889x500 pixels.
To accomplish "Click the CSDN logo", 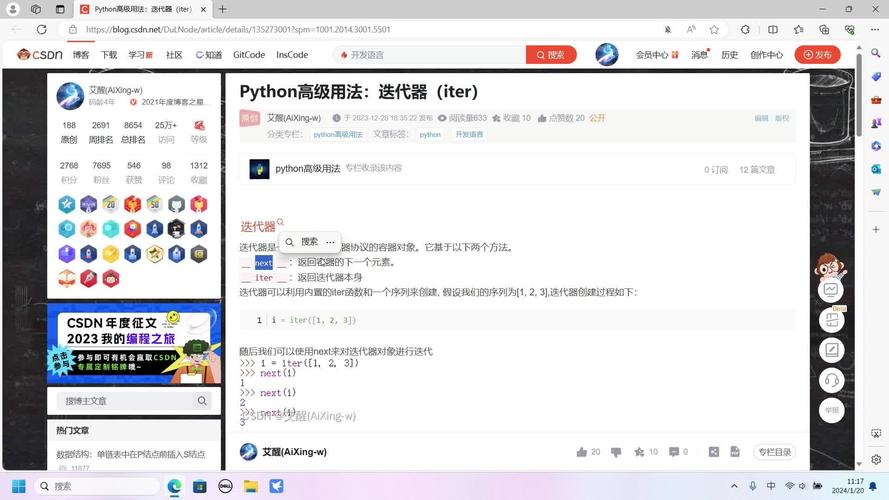I will pos(40,54).
